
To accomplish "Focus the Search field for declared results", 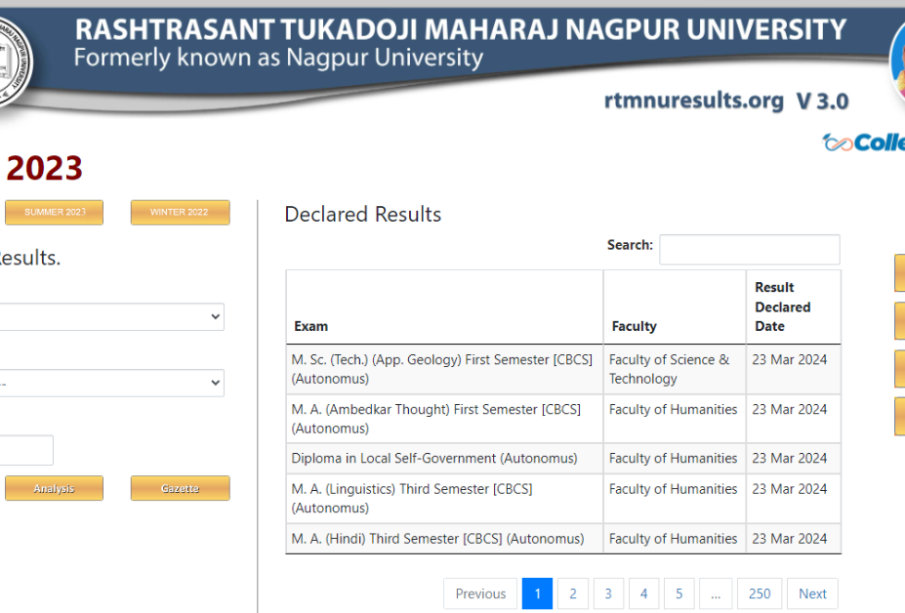I will (749, 249).
